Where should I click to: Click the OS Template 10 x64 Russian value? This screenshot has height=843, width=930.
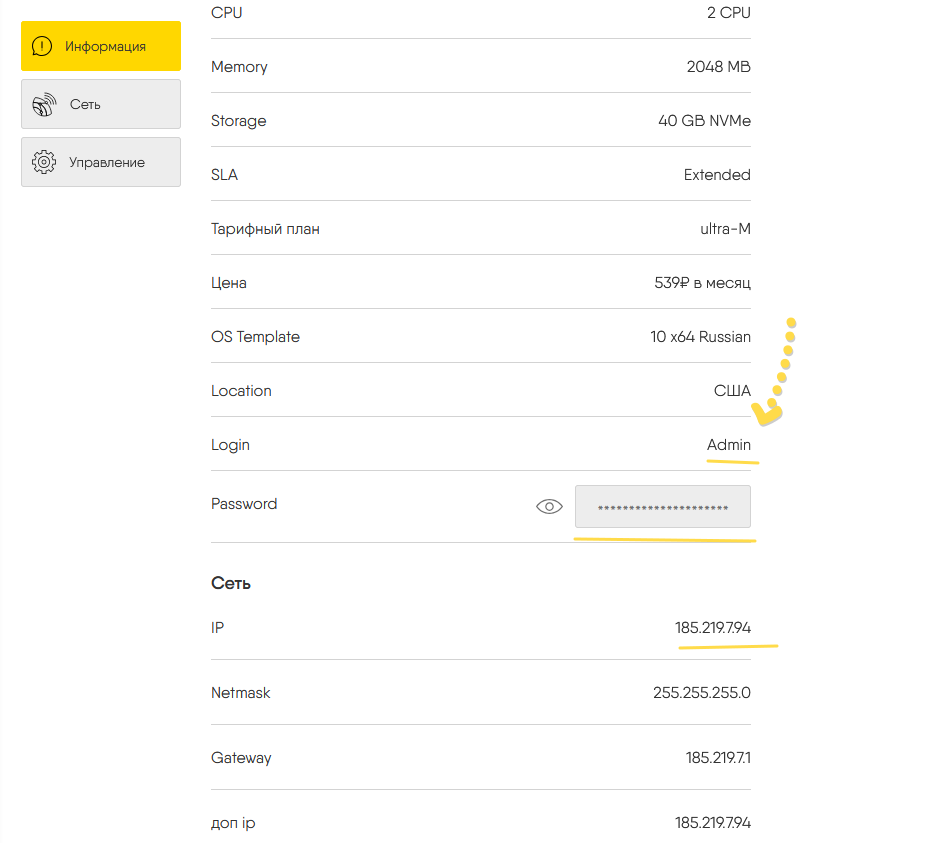point(700,337)
